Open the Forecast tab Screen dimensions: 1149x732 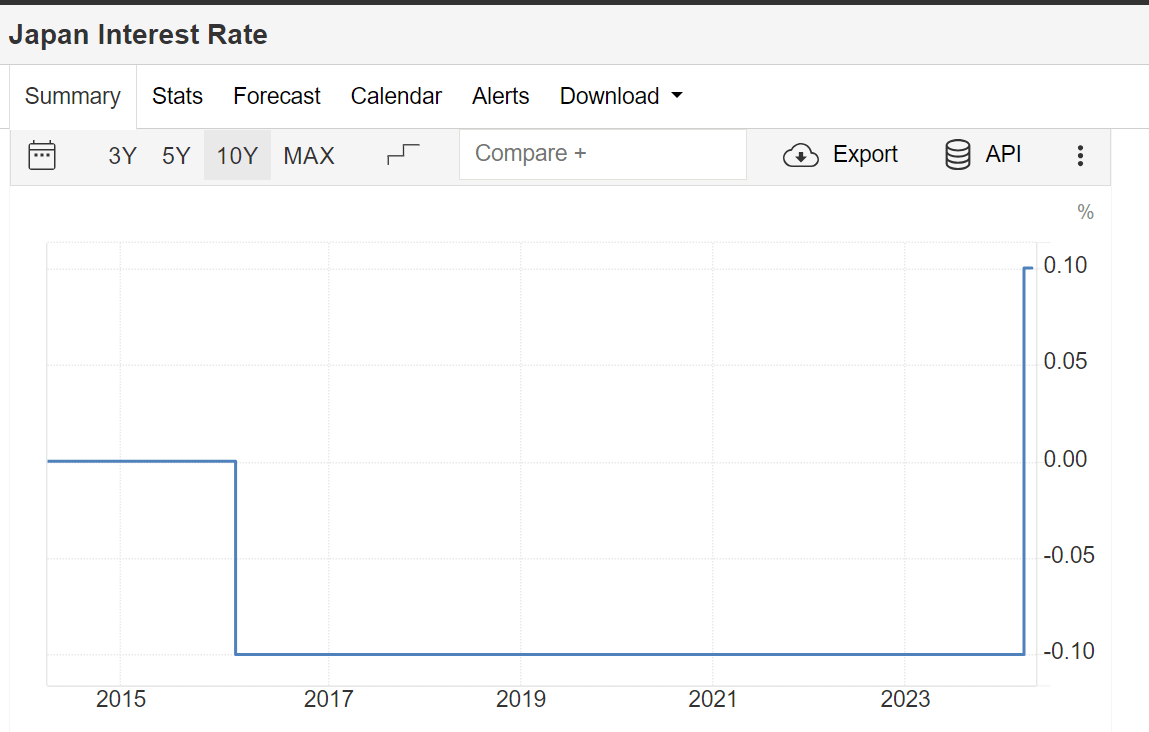click(276, 96)
